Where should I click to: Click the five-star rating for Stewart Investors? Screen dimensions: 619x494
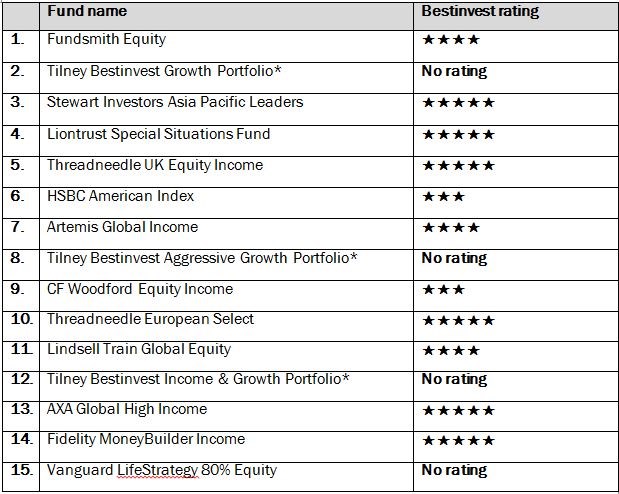tap(458, 103)
